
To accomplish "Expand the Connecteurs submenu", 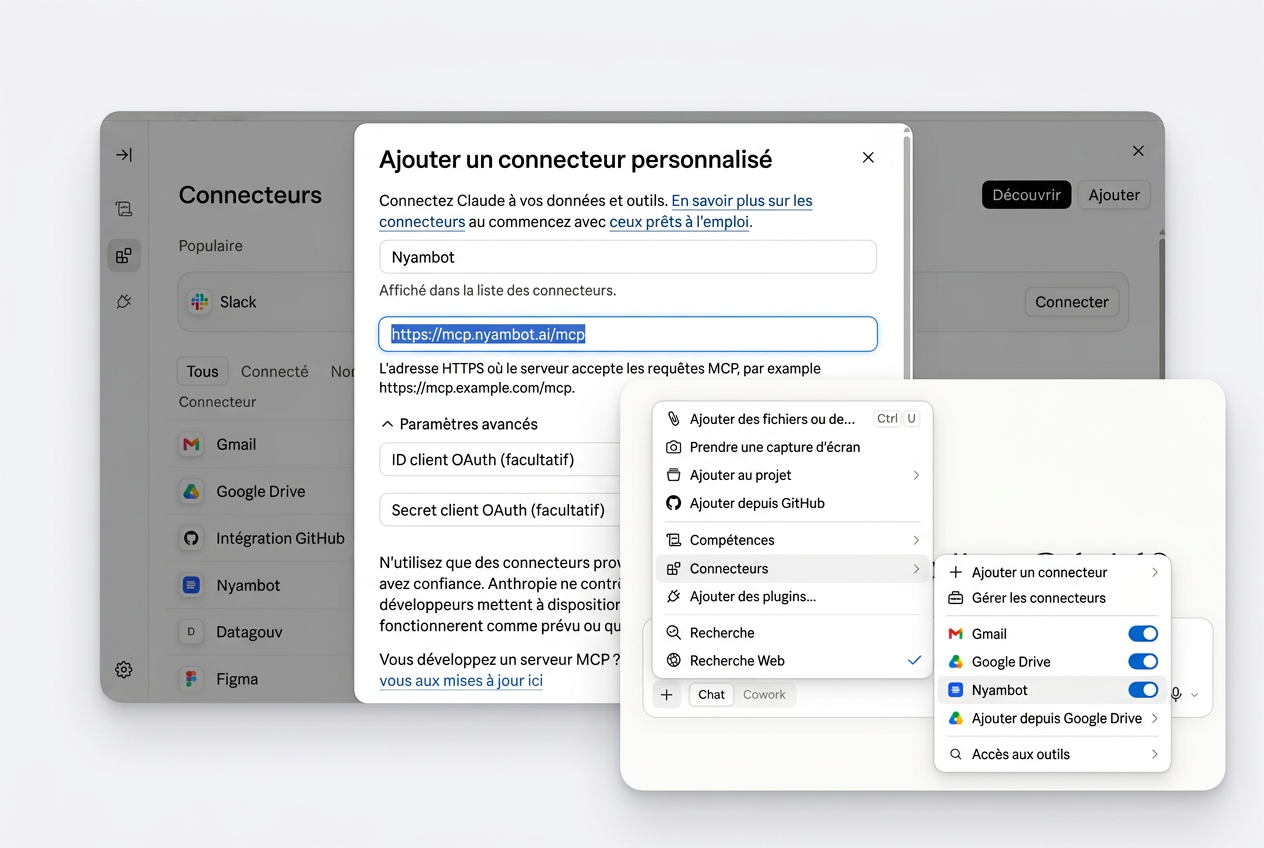I will coord(915,569).
